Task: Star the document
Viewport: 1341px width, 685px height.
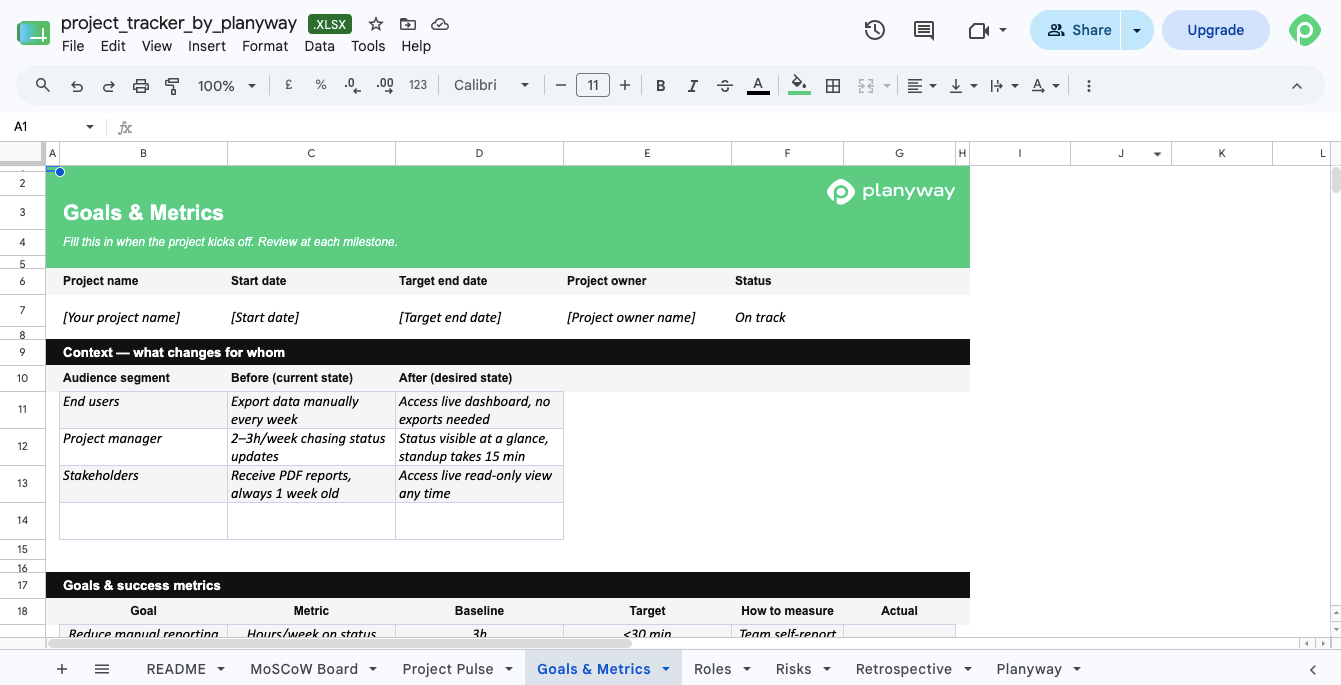Action: click(x=376, y=24)
